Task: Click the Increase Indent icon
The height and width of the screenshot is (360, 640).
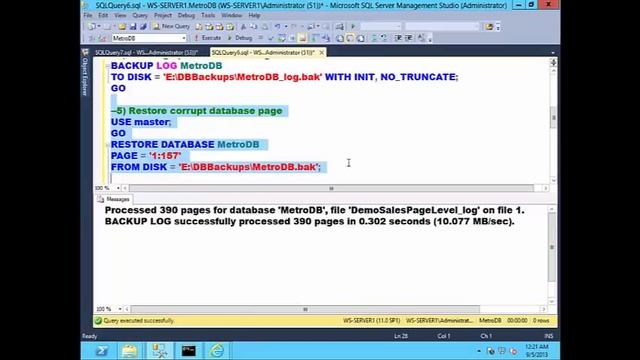Action: [409, 38]
